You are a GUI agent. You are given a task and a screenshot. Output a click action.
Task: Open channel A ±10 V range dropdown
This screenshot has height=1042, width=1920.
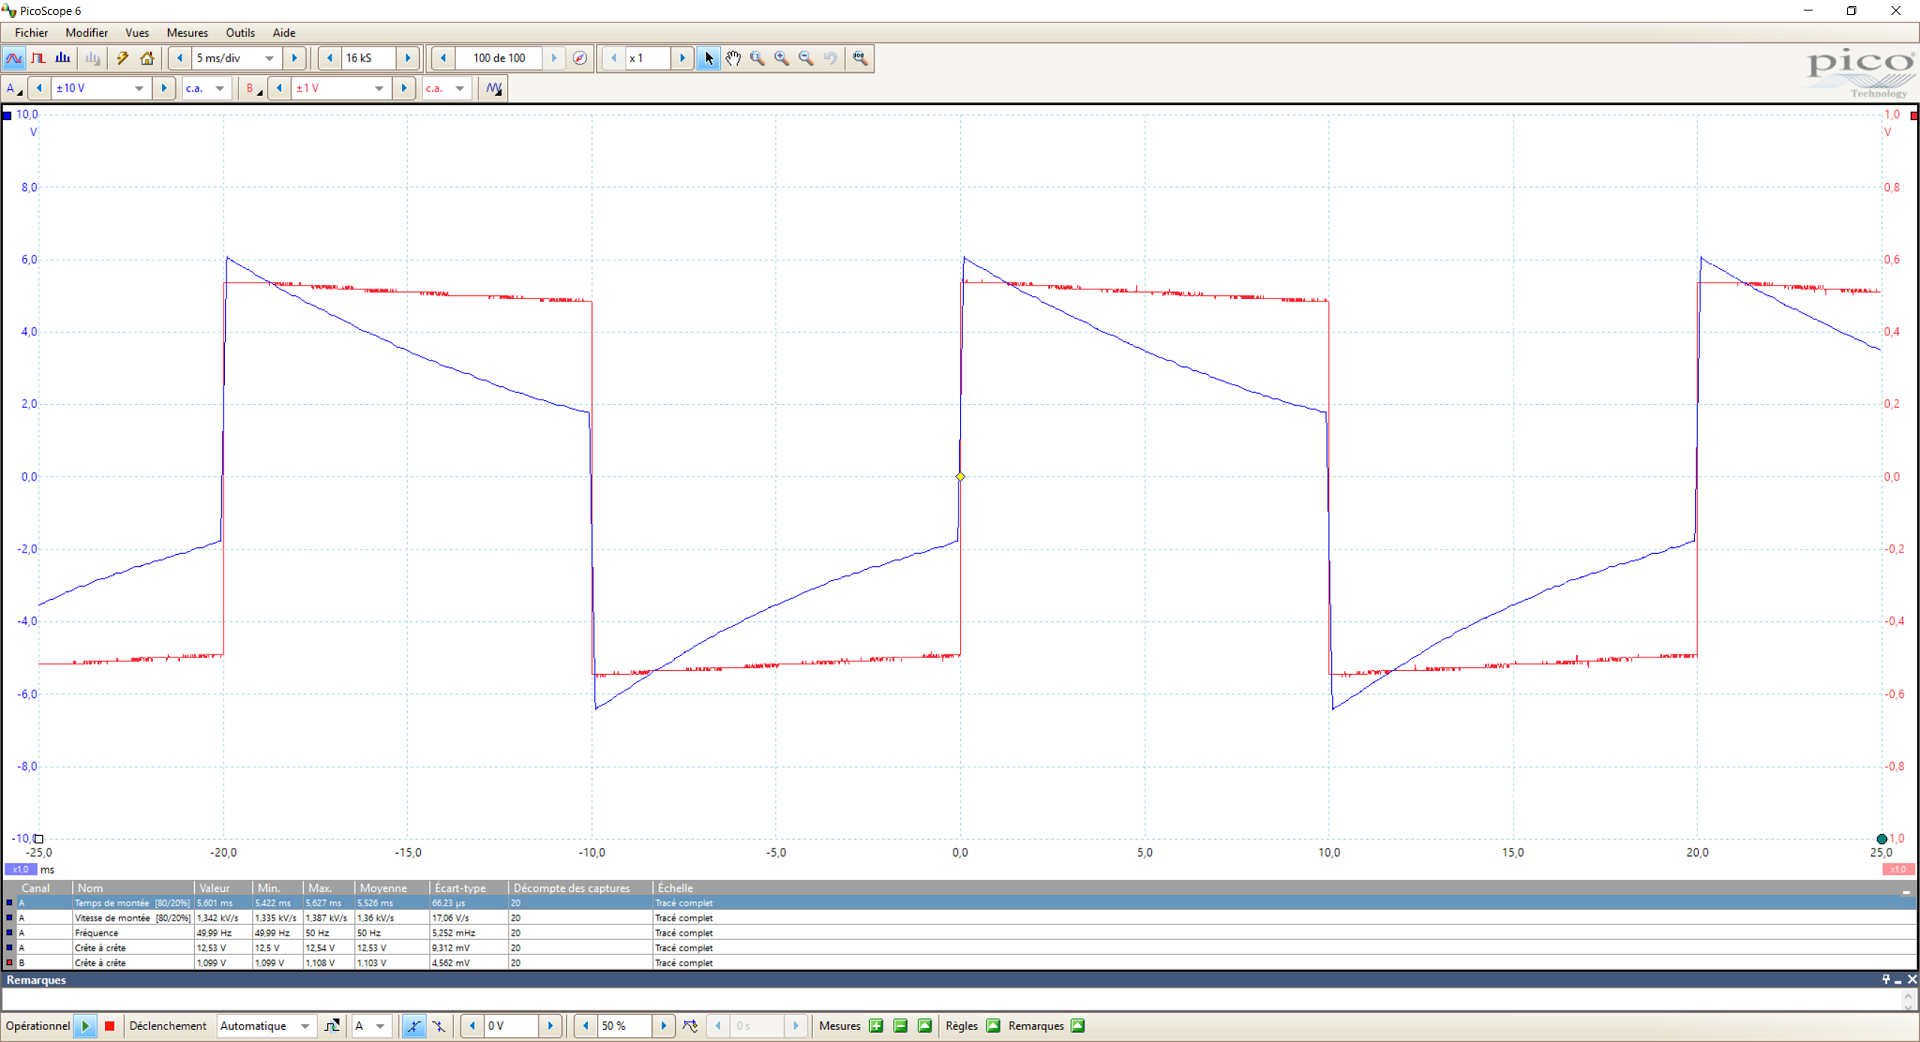click(101, 89)
